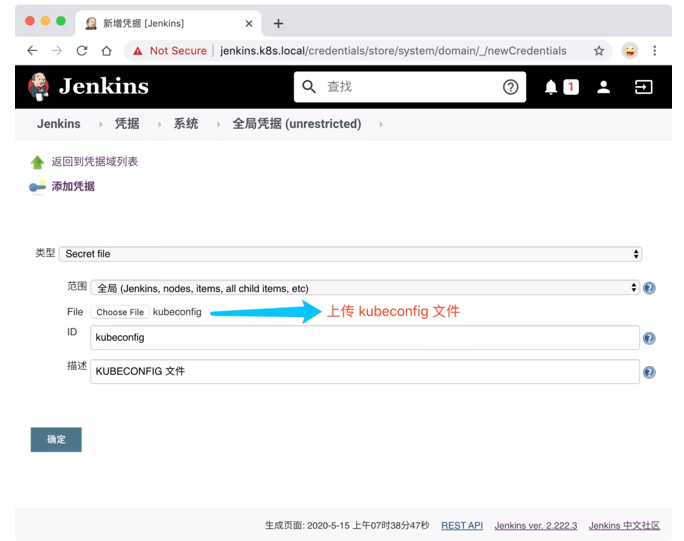This screenshot has height=541, width=684.
Task: Open the Secret file type dropdown
Action: (350, 254)
